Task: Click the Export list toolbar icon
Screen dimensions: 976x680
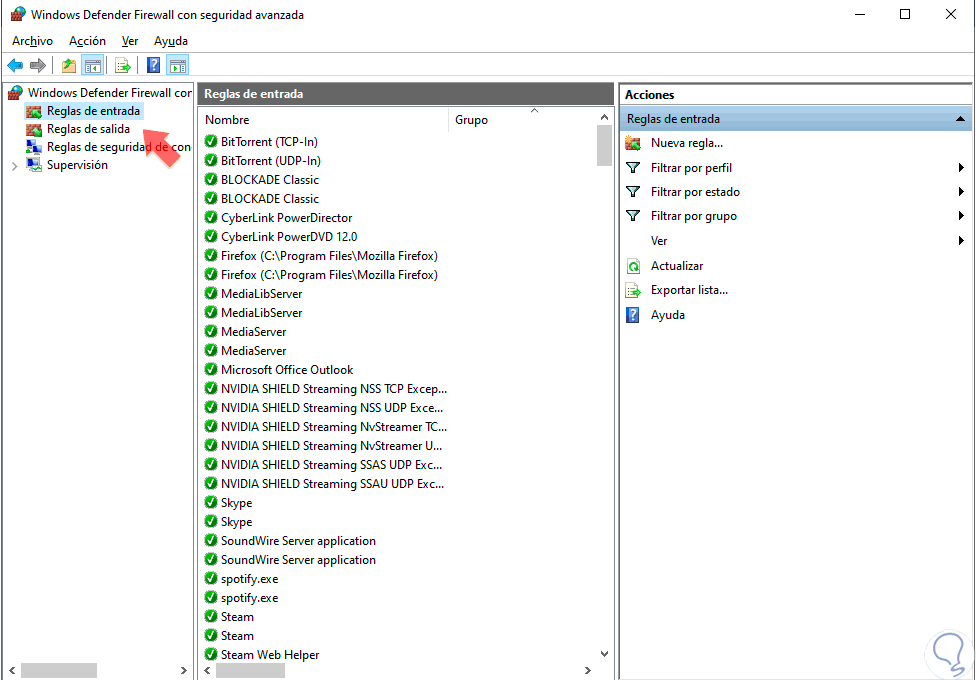Action: [123, 65]
